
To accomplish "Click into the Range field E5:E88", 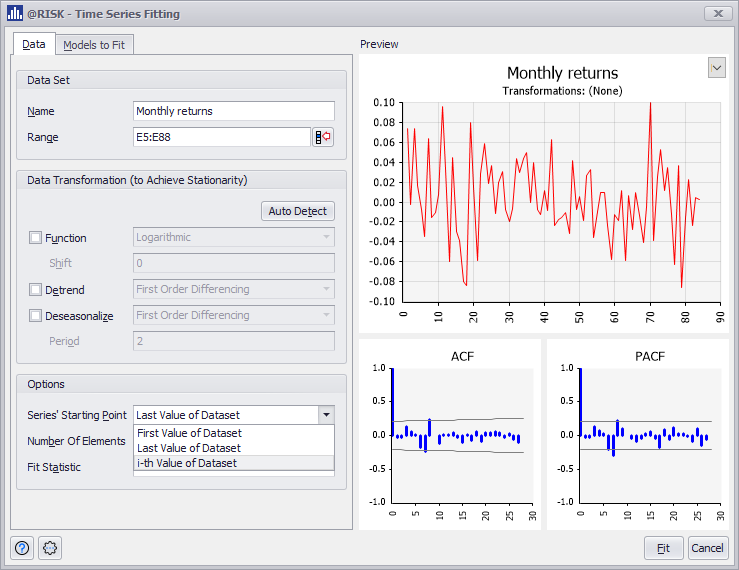I will tap(220, 138).
